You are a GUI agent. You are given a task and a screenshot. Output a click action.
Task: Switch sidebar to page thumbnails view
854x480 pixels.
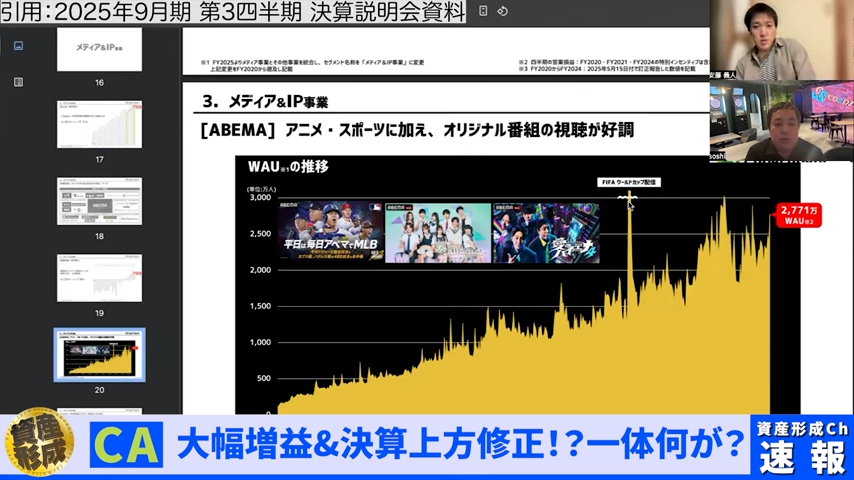click(19, 46)
